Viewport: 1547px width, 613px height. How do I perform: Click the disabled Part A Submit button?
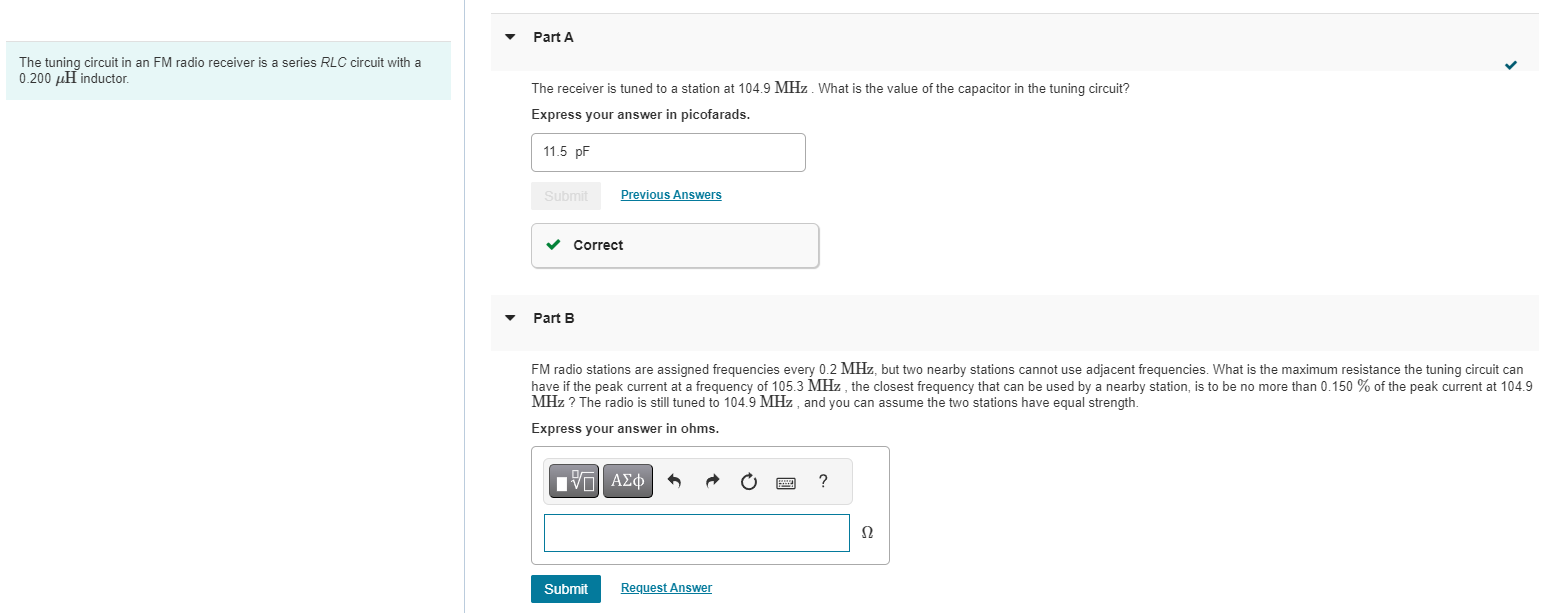pos(566,196)
